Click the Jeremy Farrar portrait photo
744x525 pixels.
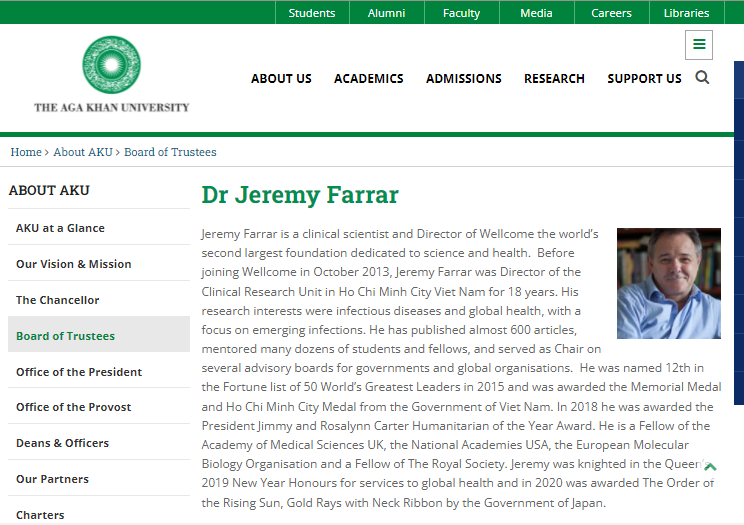(669, 283)
